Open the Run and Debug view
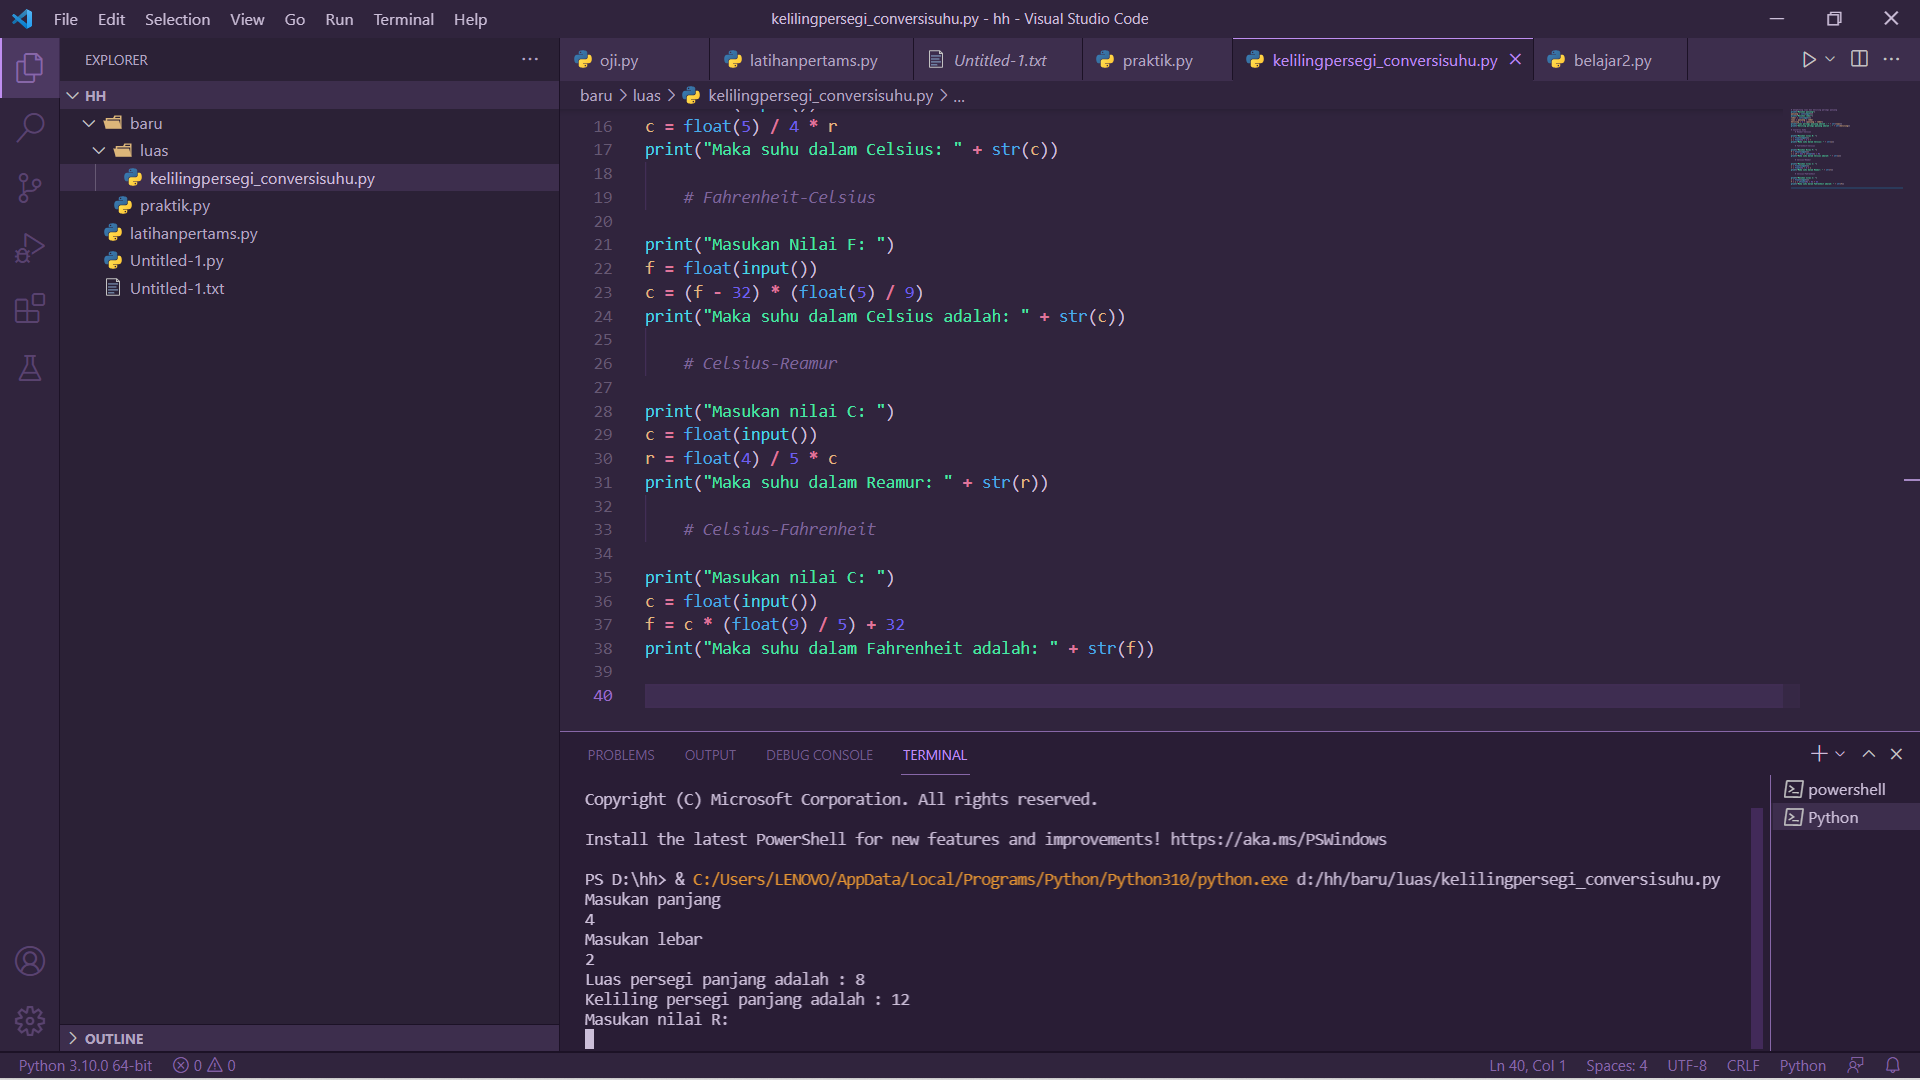 click(30, 248)
